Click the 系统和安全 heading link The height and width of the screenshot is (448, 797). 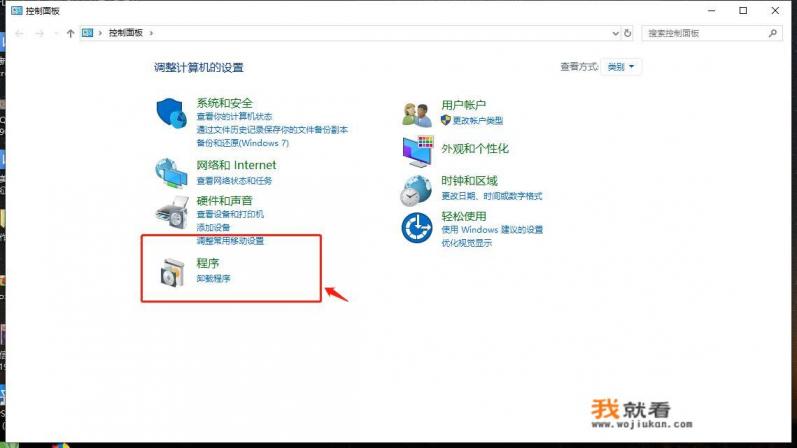point(224,103)
